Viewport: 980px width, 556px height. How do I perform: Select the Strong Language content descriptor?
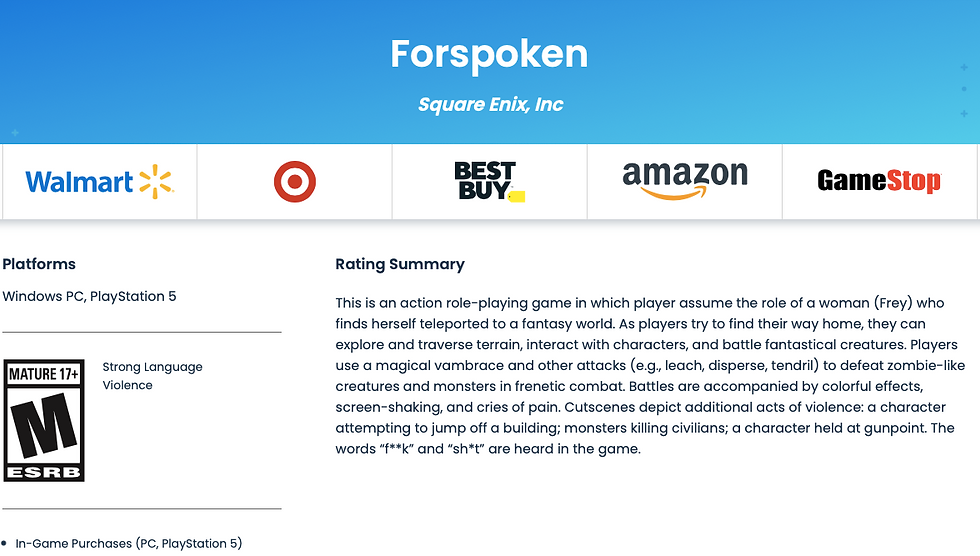pyautogui.click(x=152, y=367)
